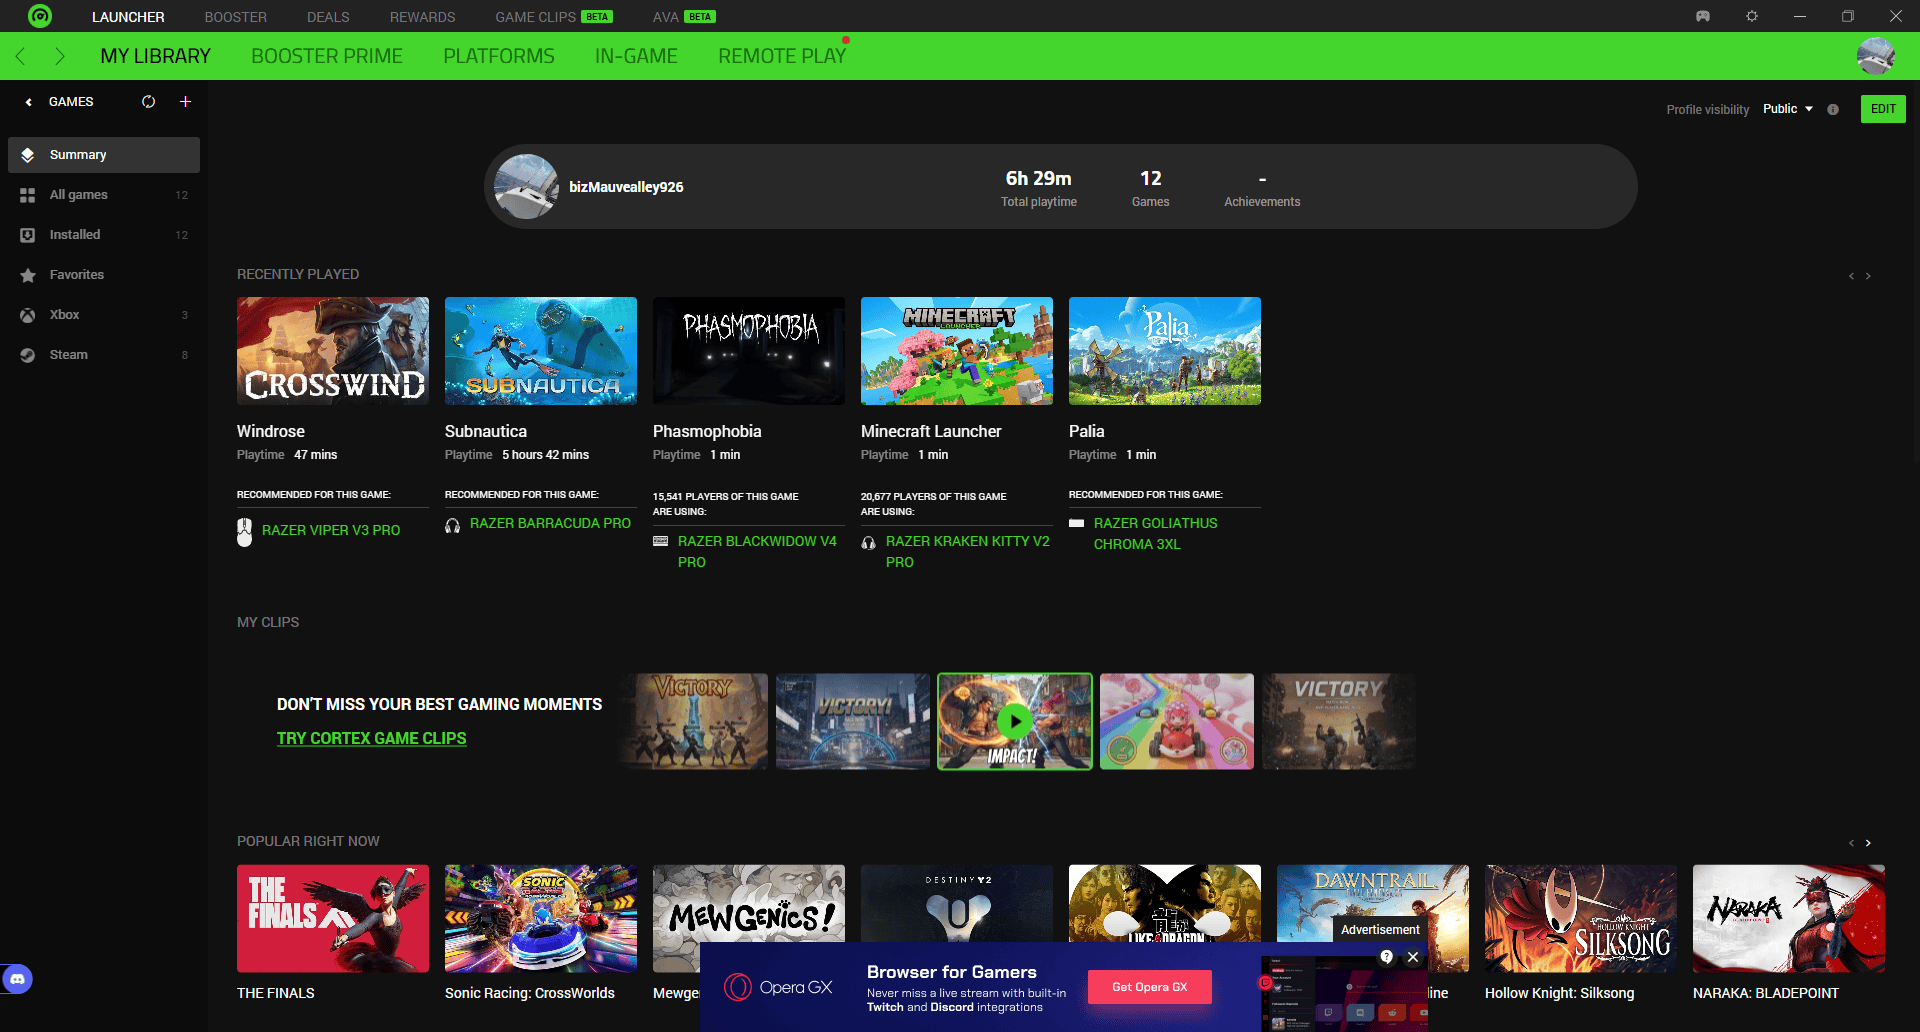Switch to the BOOSTER PRIME tab

pyautogui.click(x=327, y=56)
